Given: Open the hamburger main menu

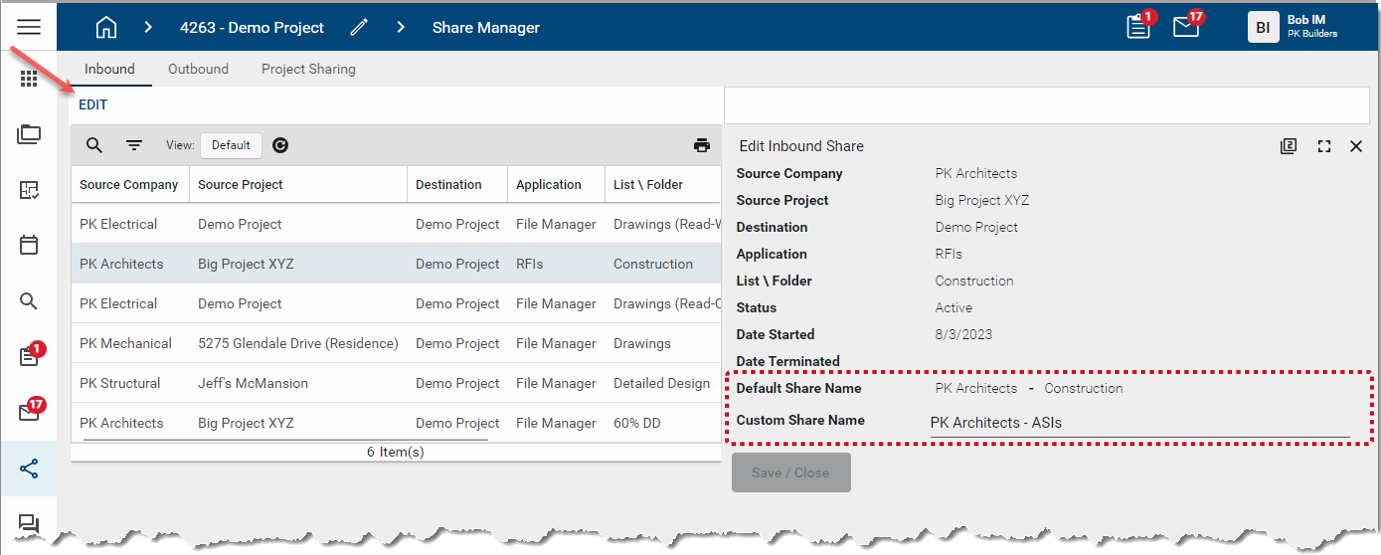Looking at the screenshot, I should [x=28, y=27].
